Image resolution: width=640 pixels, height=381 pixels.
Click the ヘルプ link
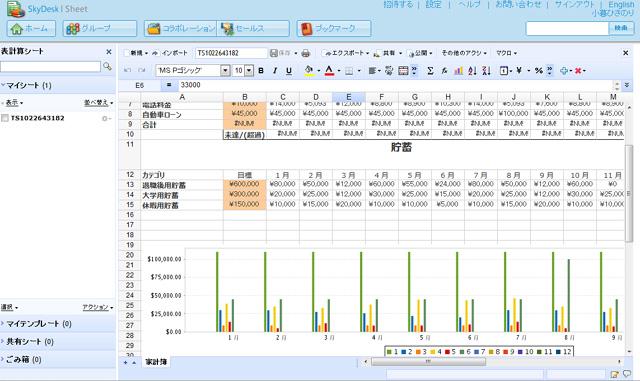point(469,4)
